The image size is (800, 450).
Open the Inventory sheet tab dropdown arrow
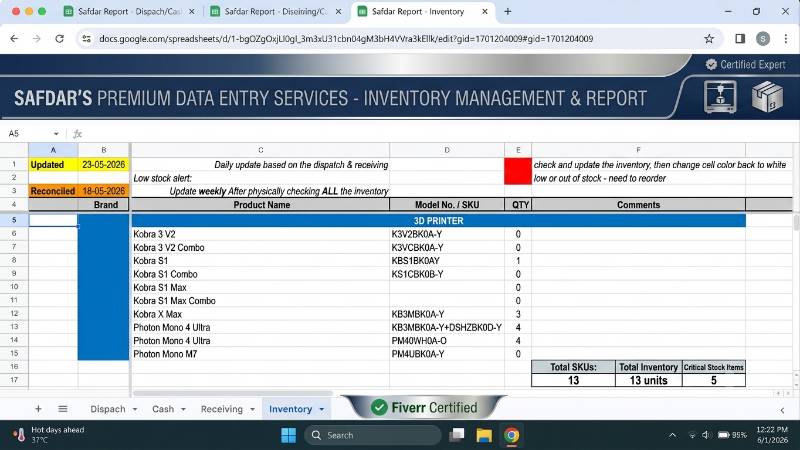(x=321, y=409)
